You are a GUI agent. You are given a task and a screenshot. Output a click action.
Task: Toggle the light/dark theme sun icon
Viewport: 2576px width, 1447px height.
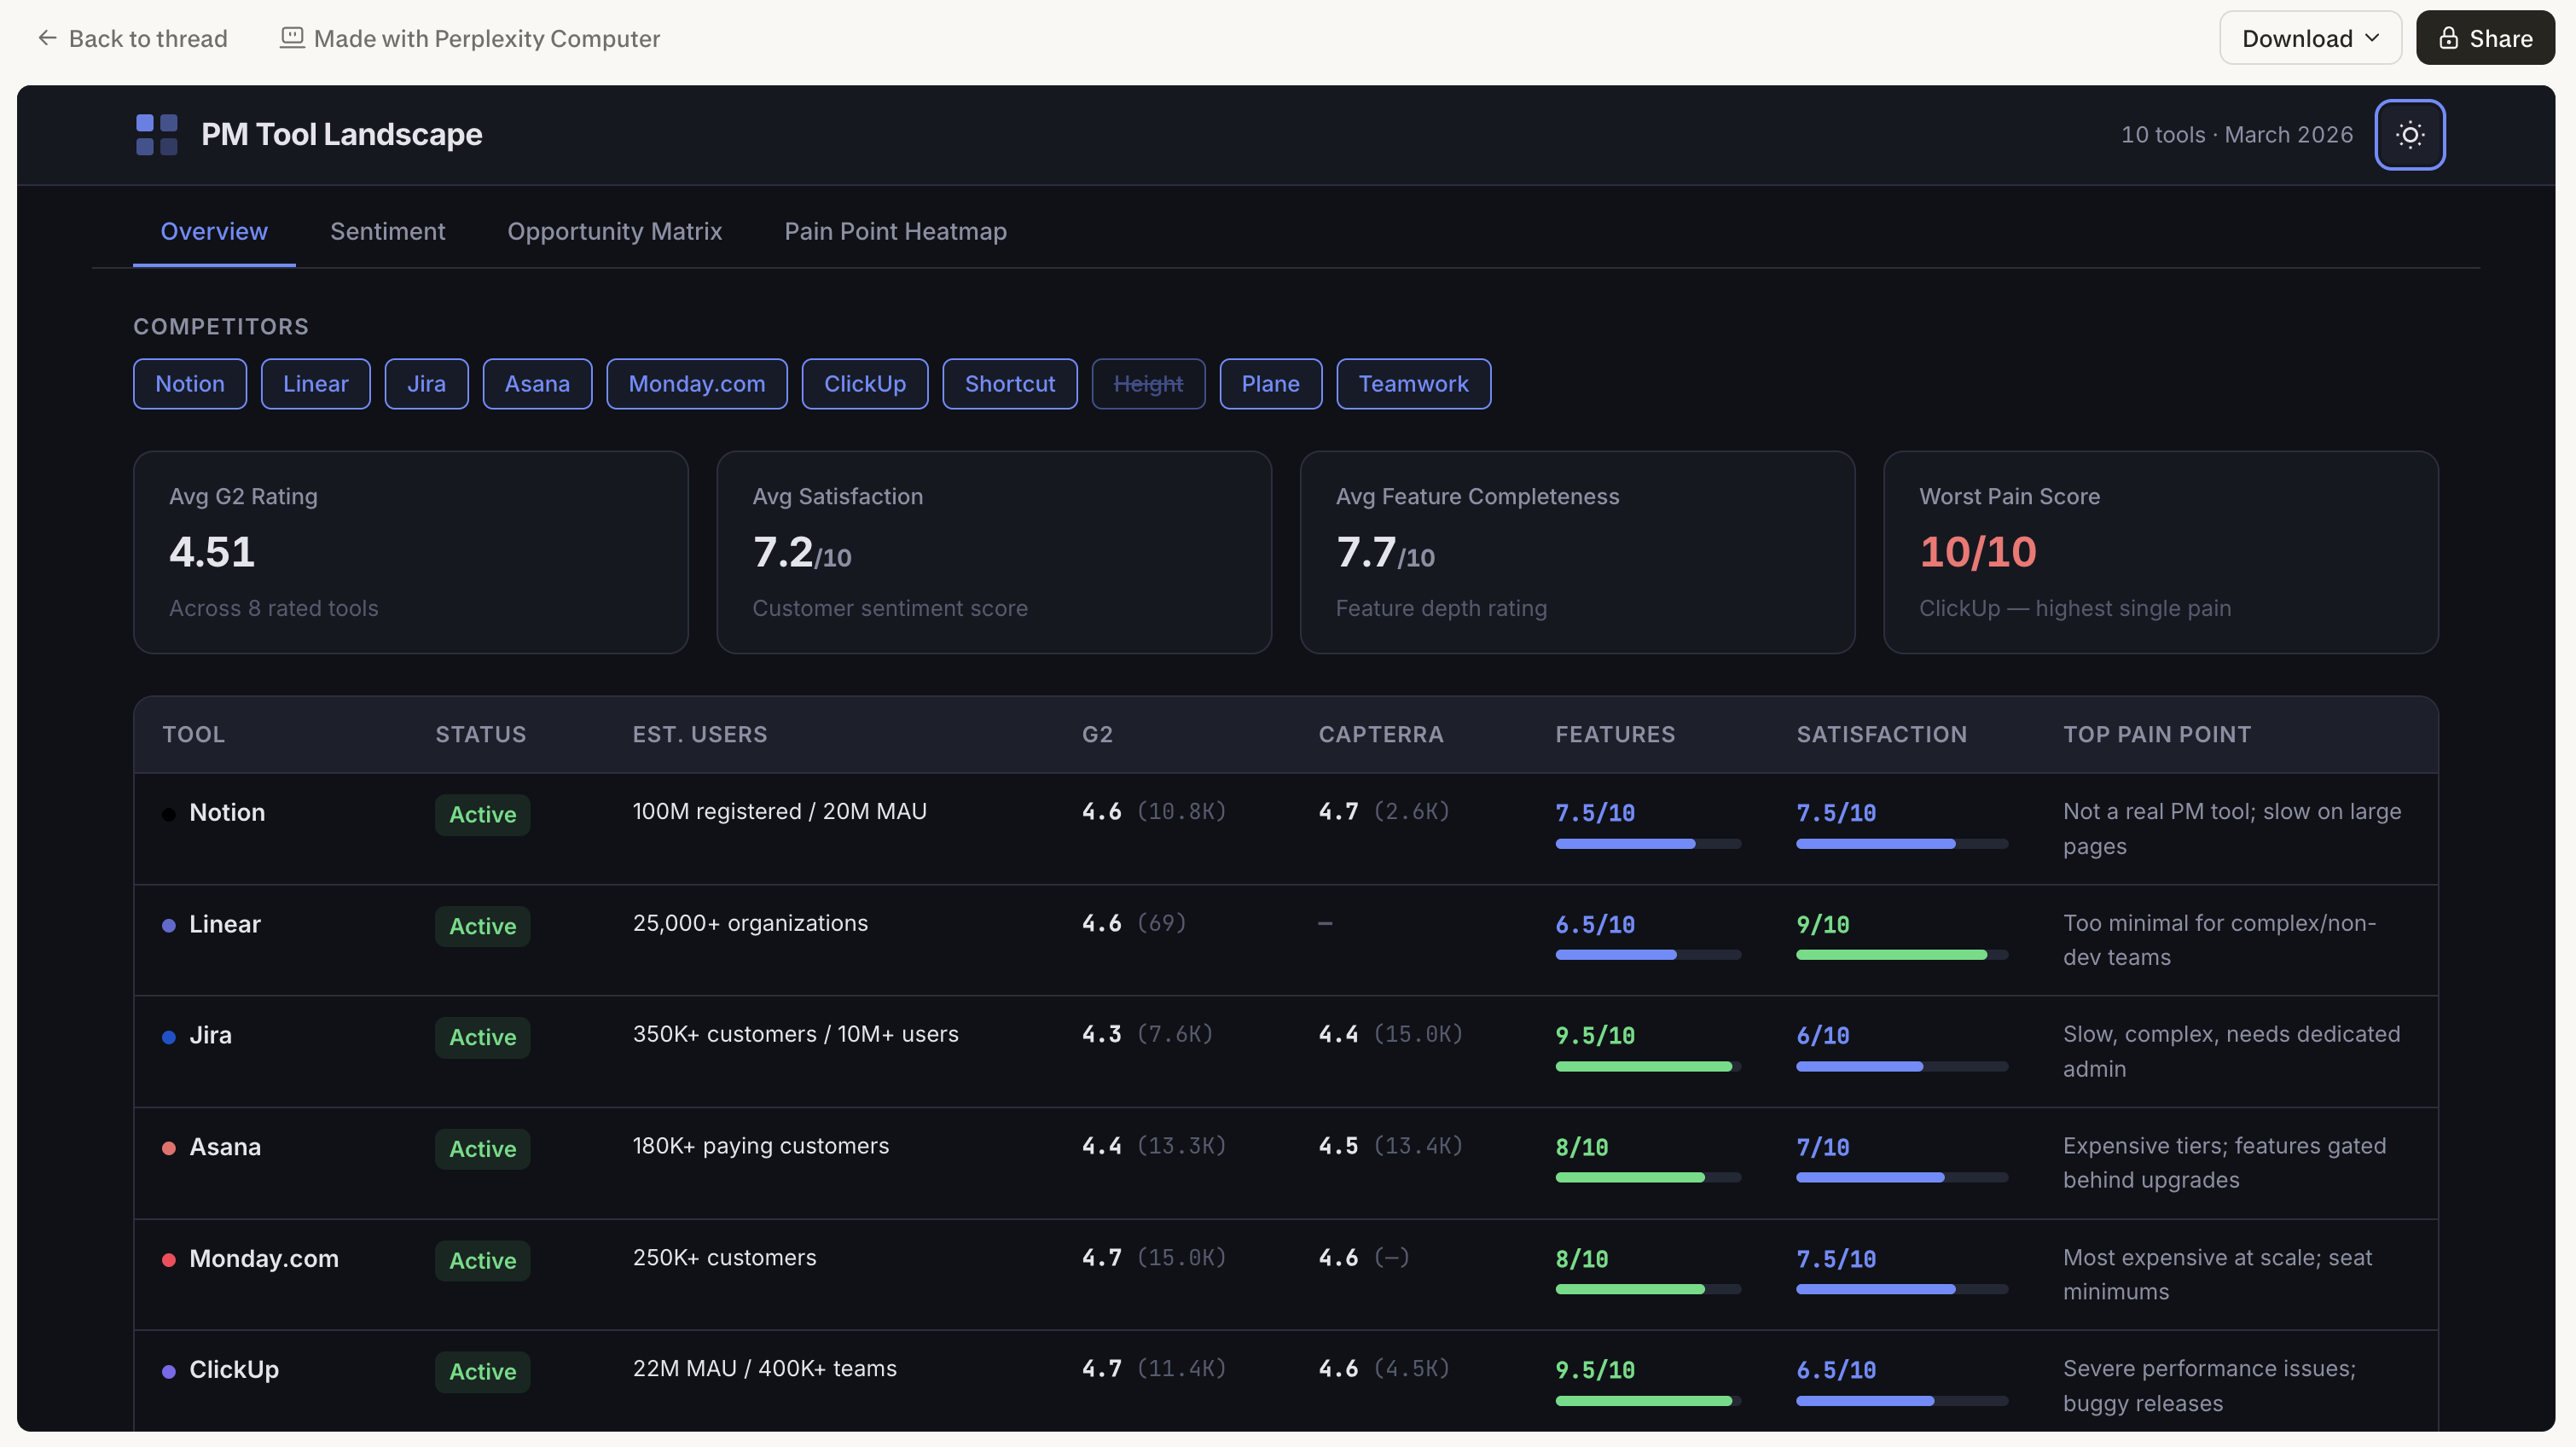(2410, 135)
